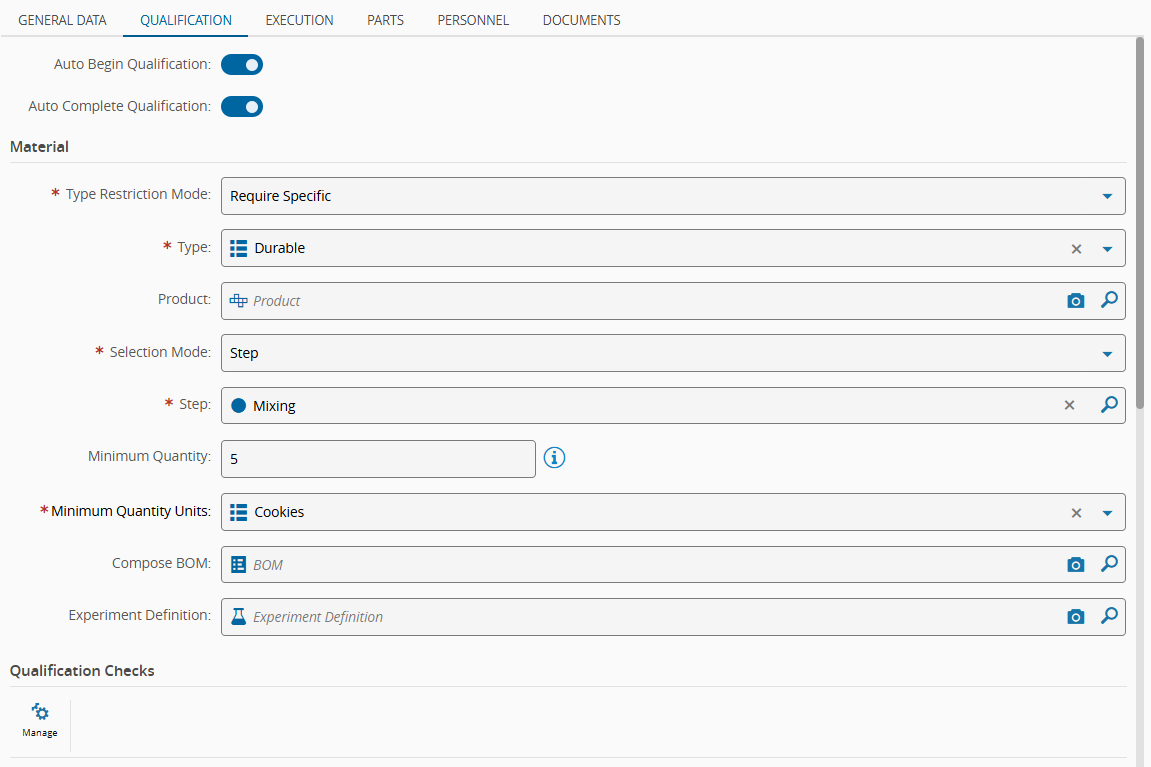Expand the Selection Mode dropdown
1151x767 pixels.
pos(1107,354)
